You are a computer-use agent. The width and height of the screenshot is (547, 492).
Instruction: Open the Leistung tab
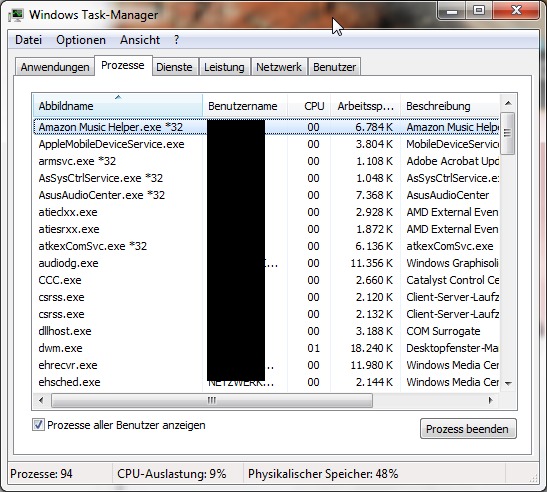pyautogui.click(x=224, y=67)
